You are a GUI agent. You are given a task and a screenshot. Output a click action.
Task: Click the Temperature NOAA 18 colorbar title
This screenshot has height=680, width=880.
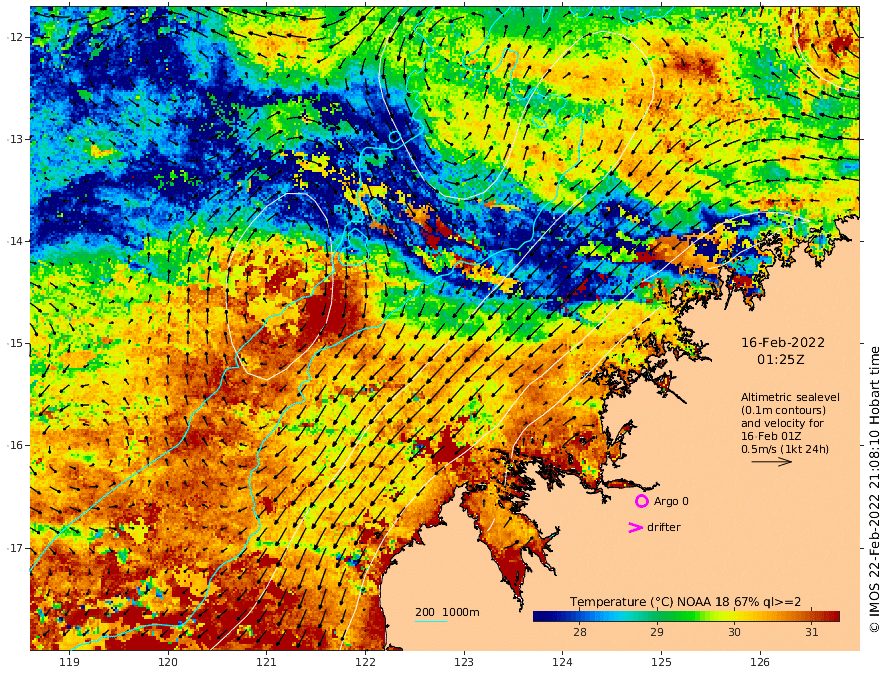(685, 602)
